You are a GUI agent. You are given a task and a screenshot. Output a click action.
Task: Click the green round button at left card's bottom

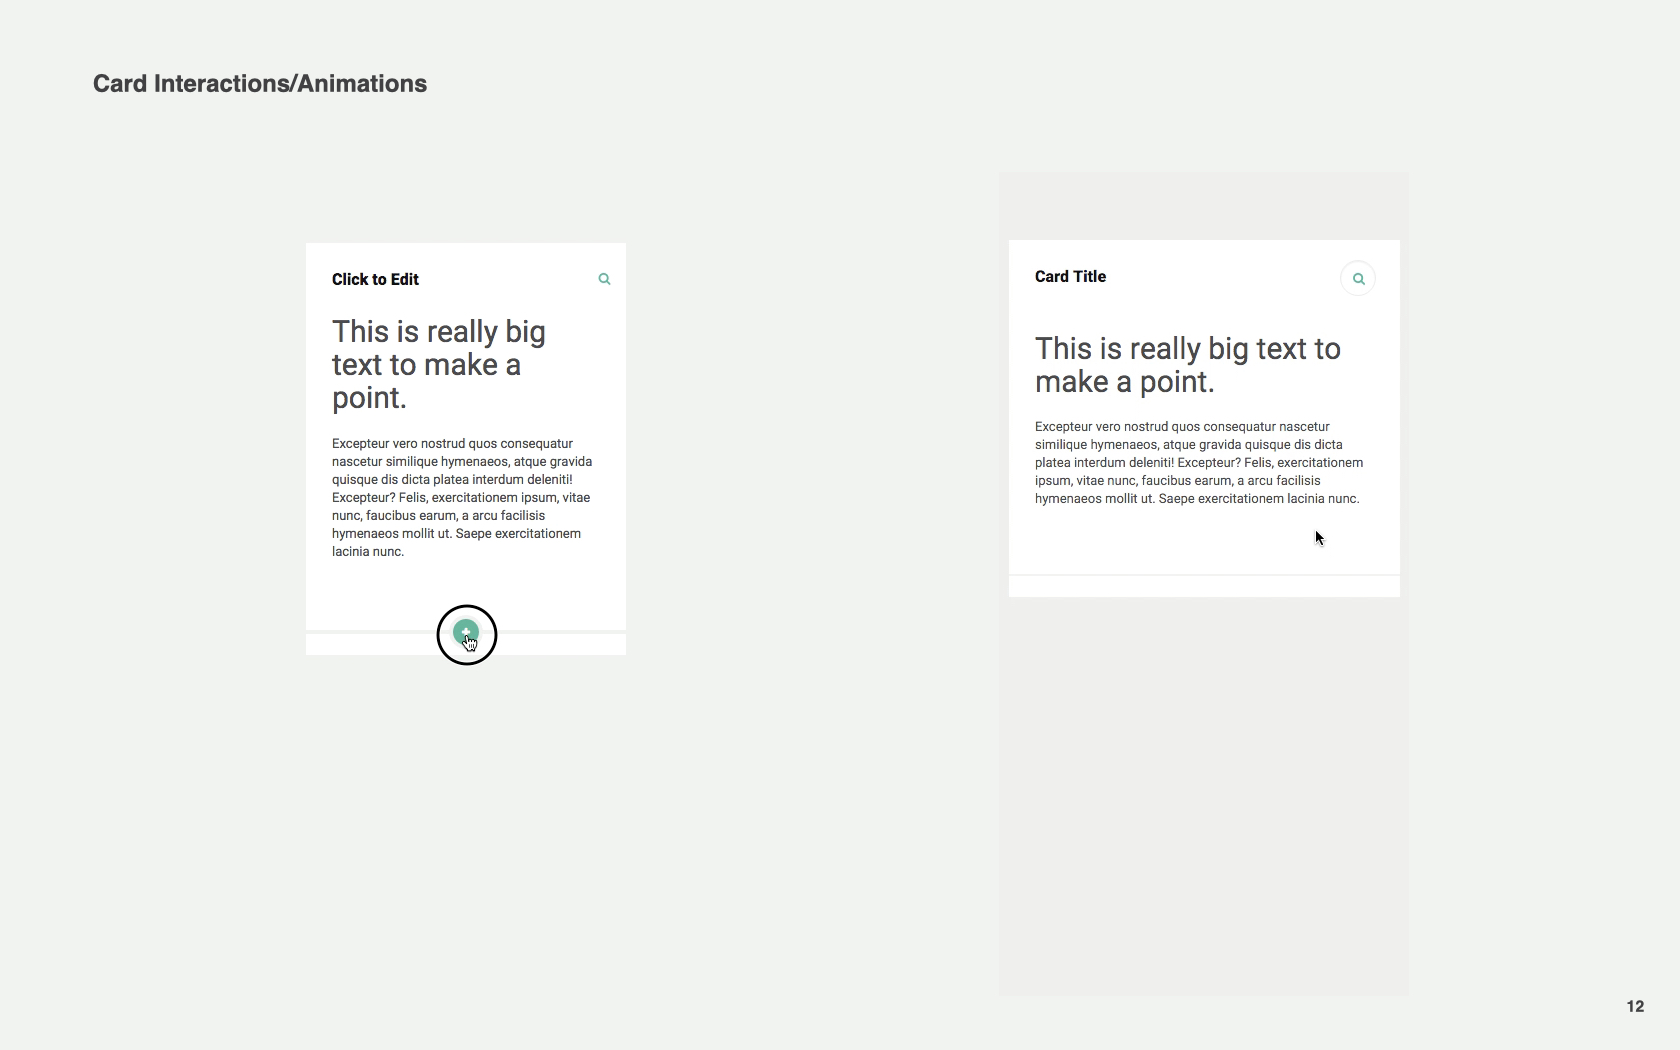(x=466, y=633)
